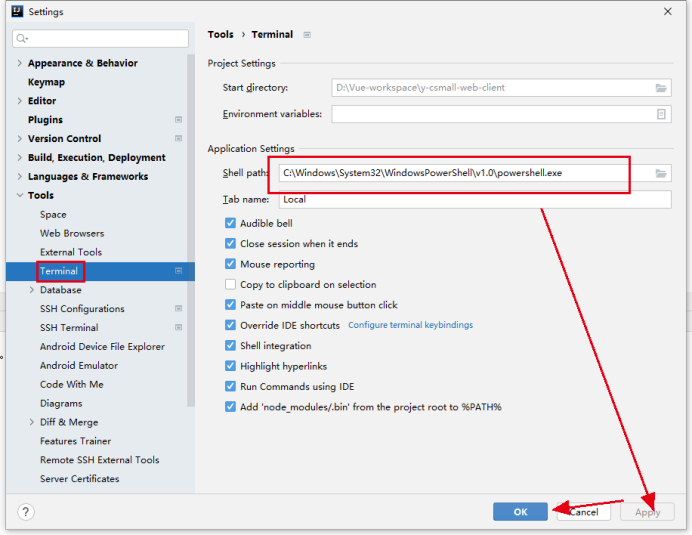Click the project-level icon on the Version Control row

pyautogui.click(x=178, y=139)
